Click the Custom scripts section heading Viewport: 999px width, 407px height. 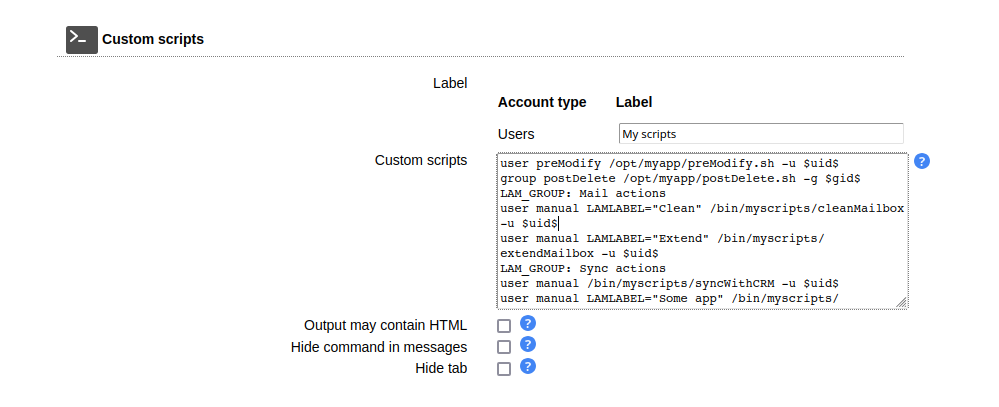tap(153, 40)
